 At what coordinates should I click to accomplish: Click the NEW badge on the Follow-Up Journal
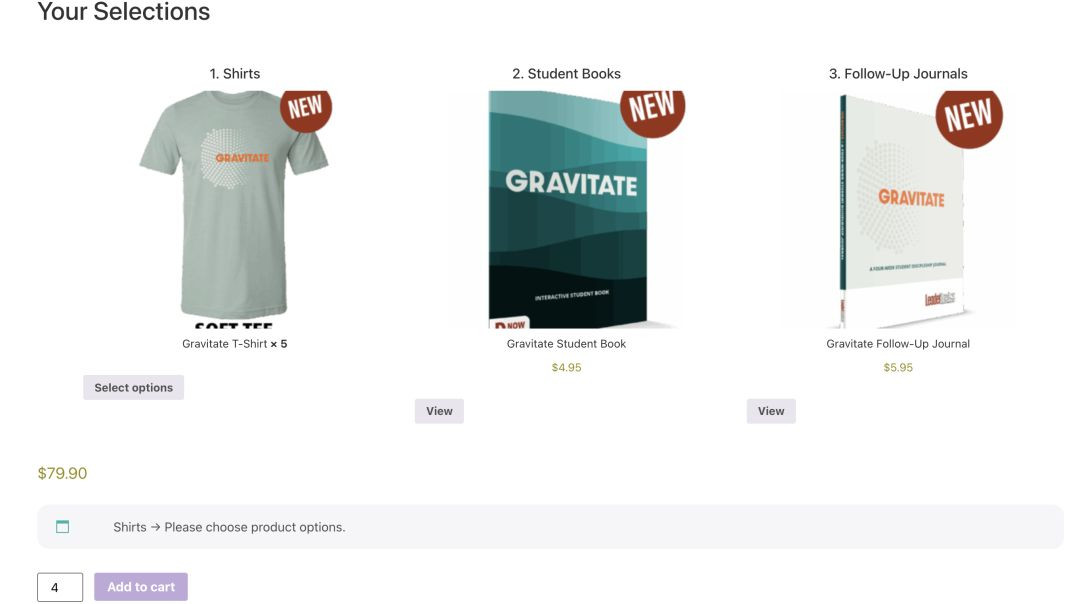(968, 115)
